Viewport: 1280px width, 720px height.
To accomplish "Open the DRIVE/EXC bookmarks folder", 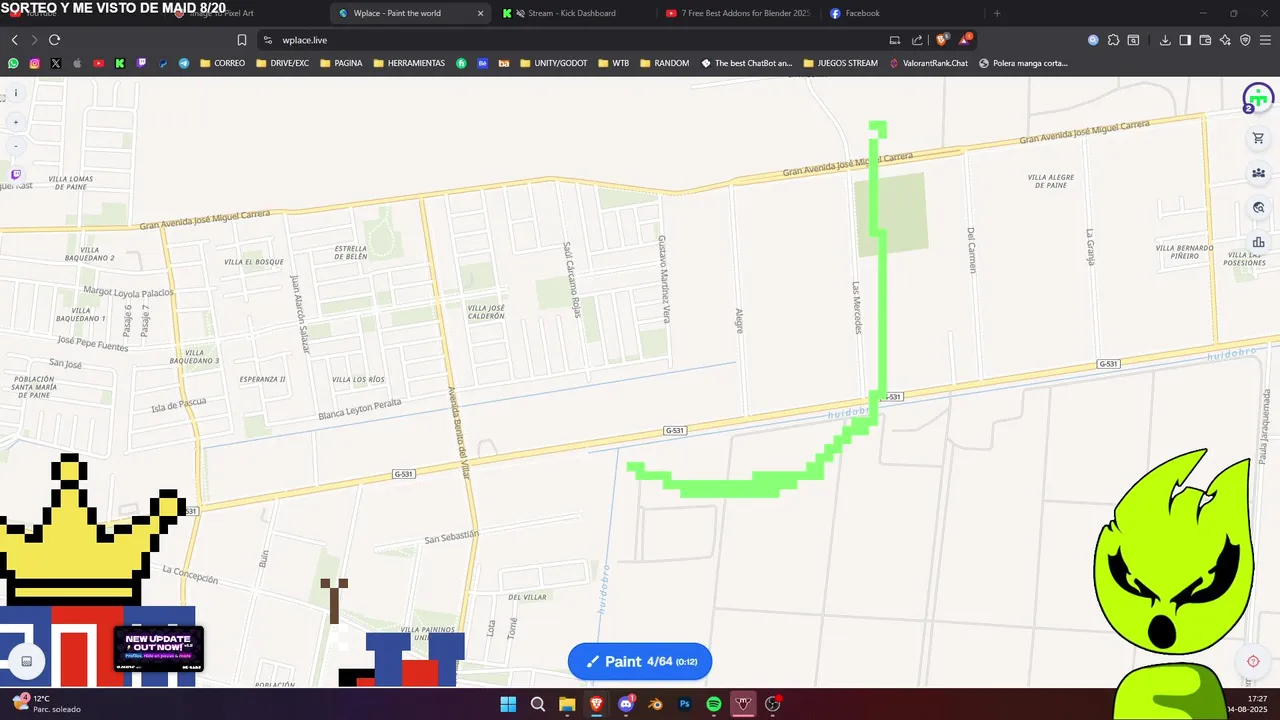I will (282, 63).
